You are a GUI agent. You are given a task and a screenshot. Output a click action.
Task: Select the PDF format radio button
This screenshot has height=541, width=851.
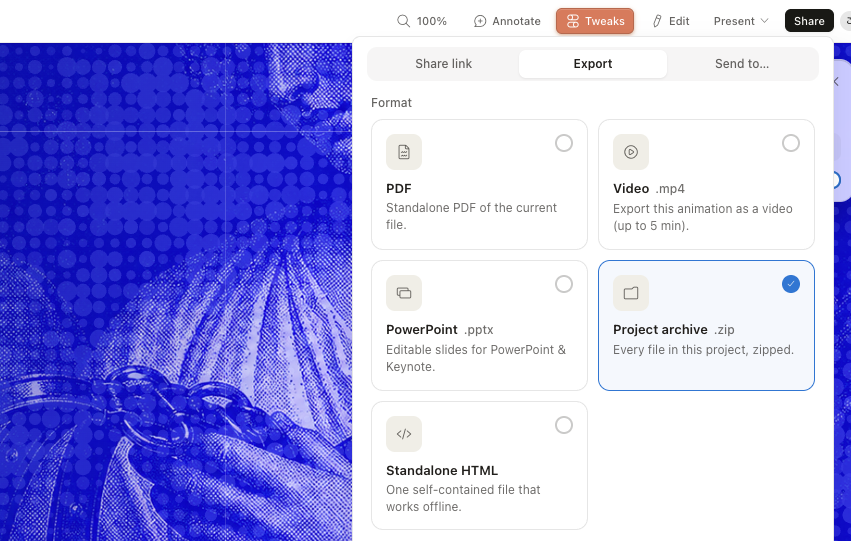(x=564, y=143)
